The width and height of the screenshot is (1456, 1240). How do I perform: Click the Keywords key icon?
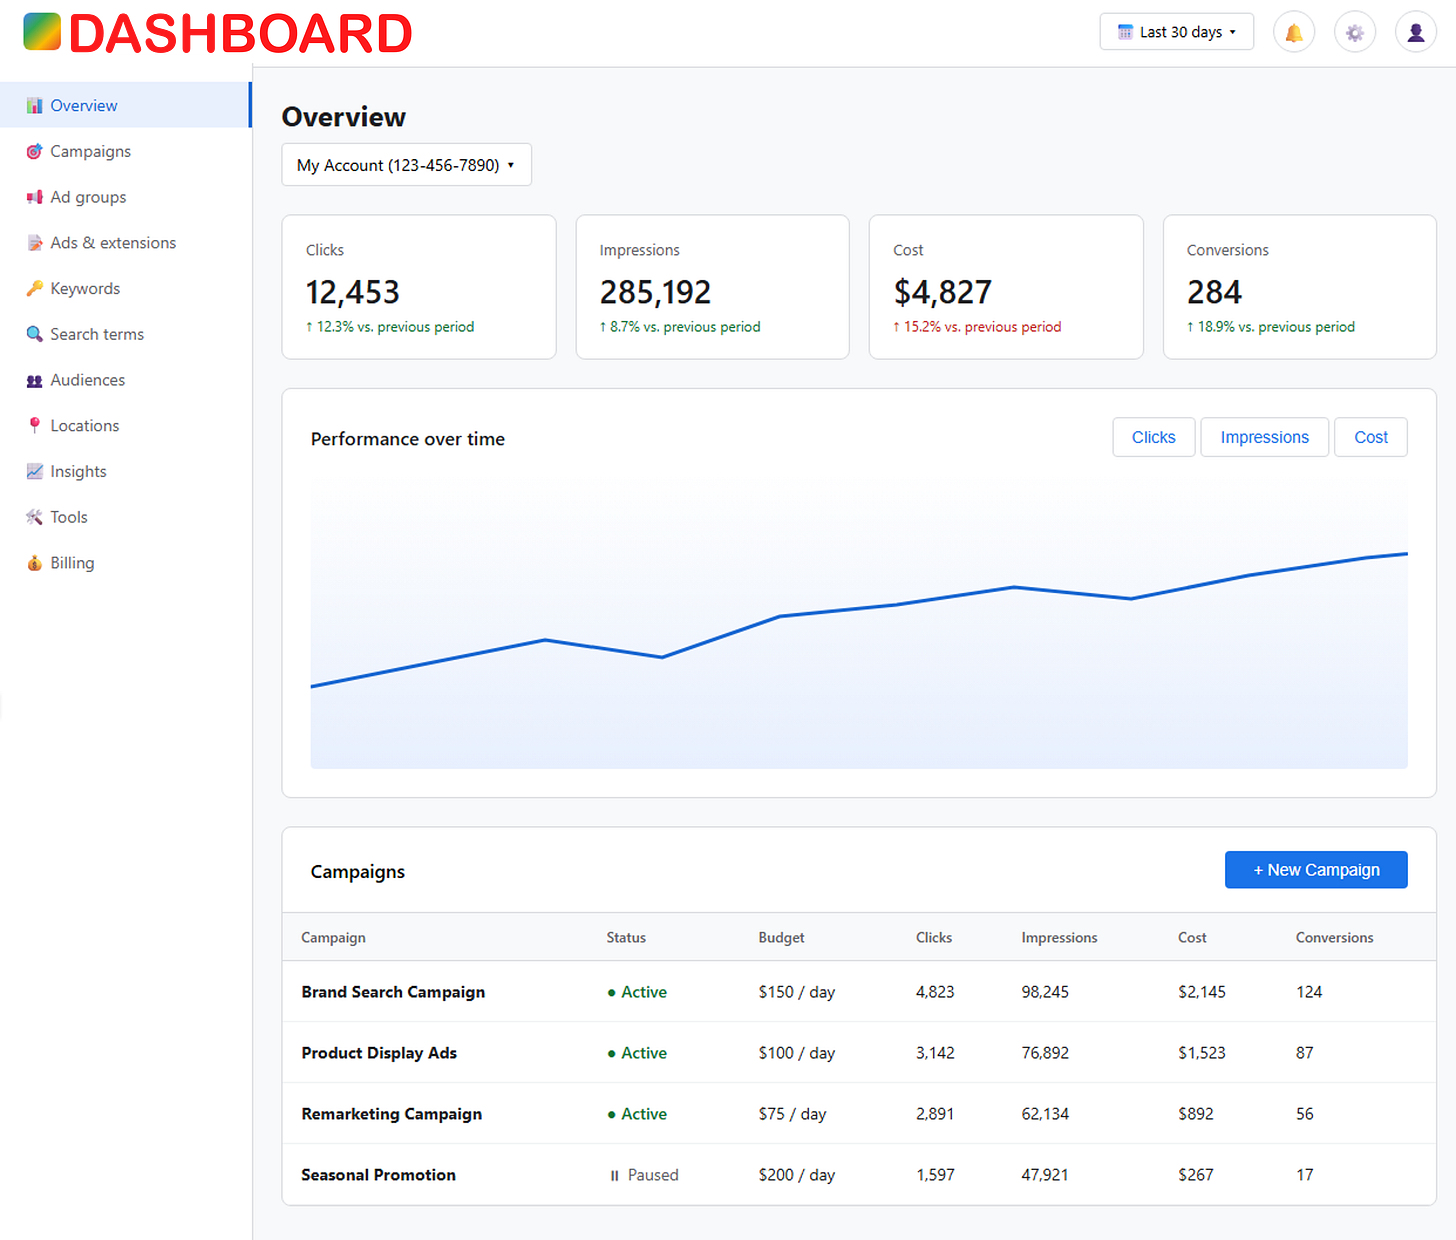pyautogui.click(x=35, y=288)
